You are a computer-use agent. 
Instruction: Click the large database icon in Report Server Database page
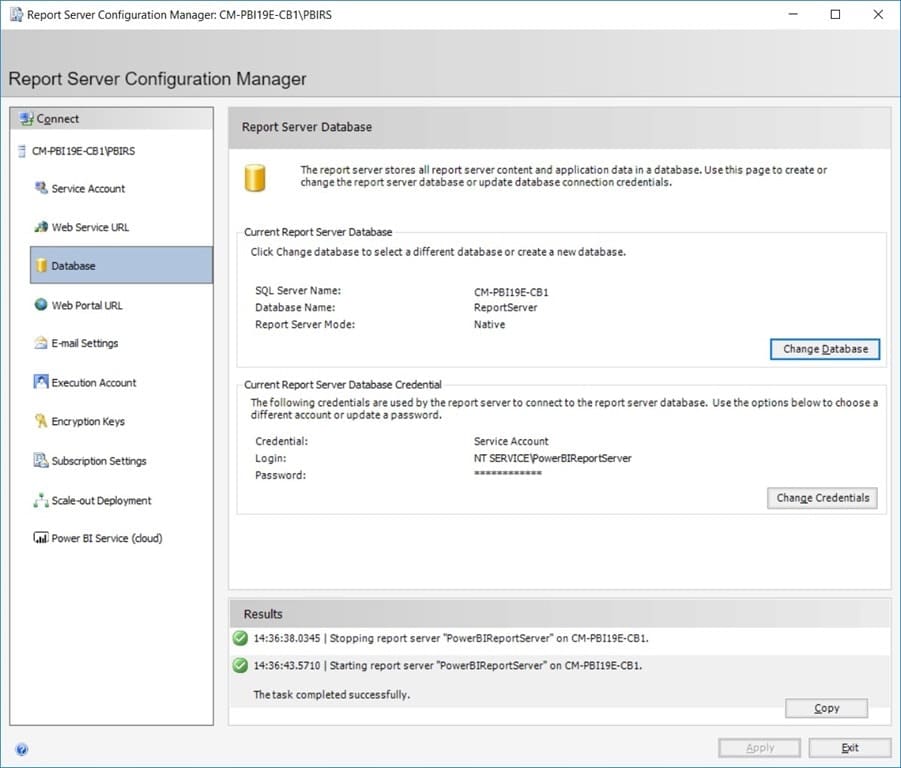click(255, 178)
